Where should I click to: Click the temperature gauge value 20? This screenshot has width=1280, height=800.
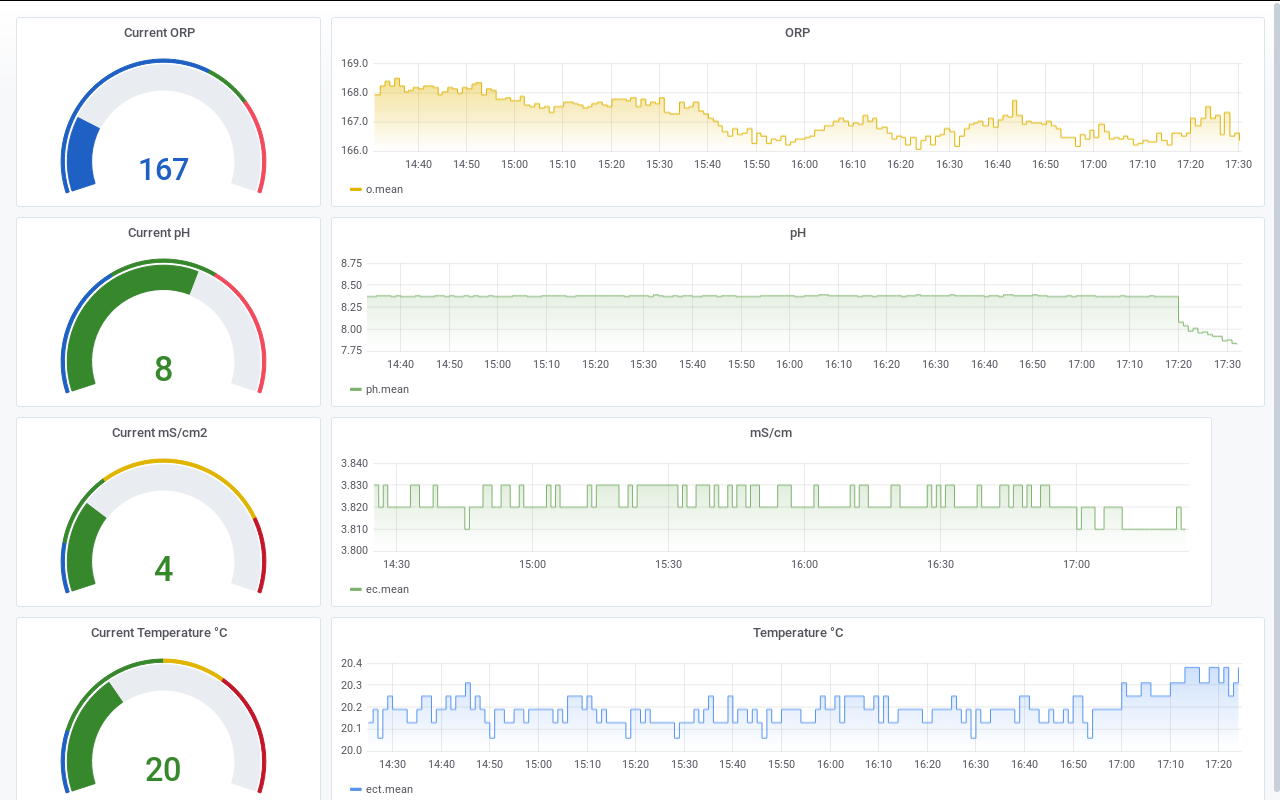coord(163,769)
